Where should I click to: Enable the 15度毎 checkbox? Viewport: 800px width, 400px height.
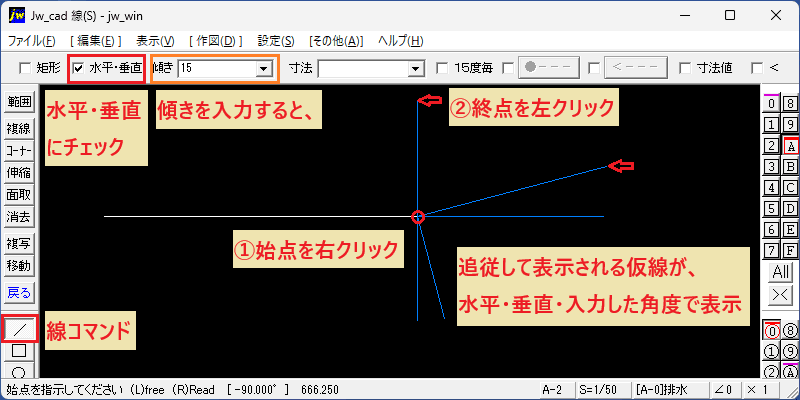click(443, 68)
